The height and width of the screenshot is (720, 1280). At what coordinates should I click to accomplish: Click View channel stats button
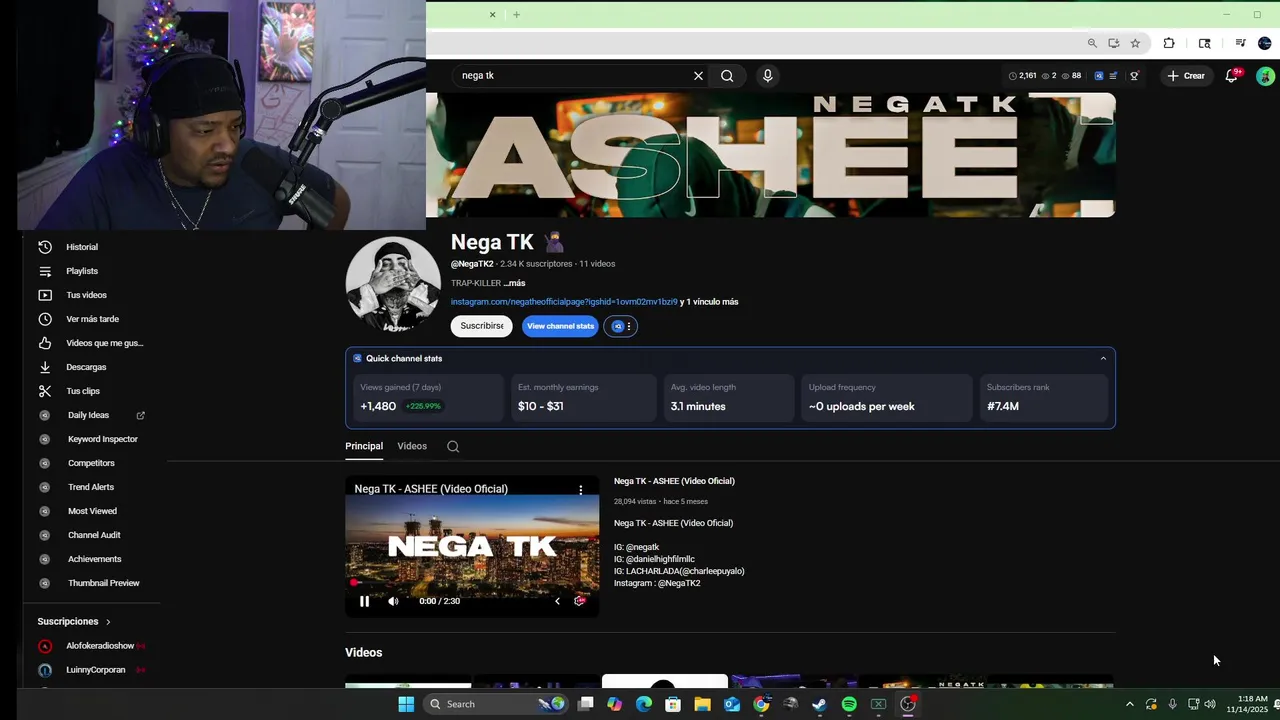(x=560, y=326)
